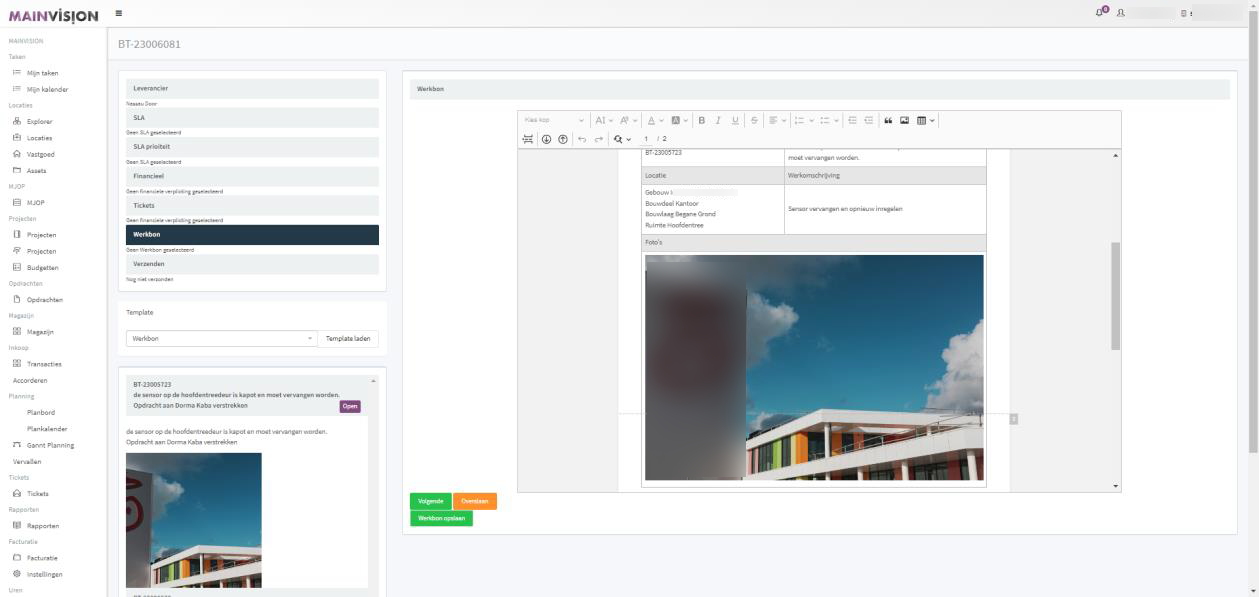Apply italic formatting in editor

(x=718, y=120)
